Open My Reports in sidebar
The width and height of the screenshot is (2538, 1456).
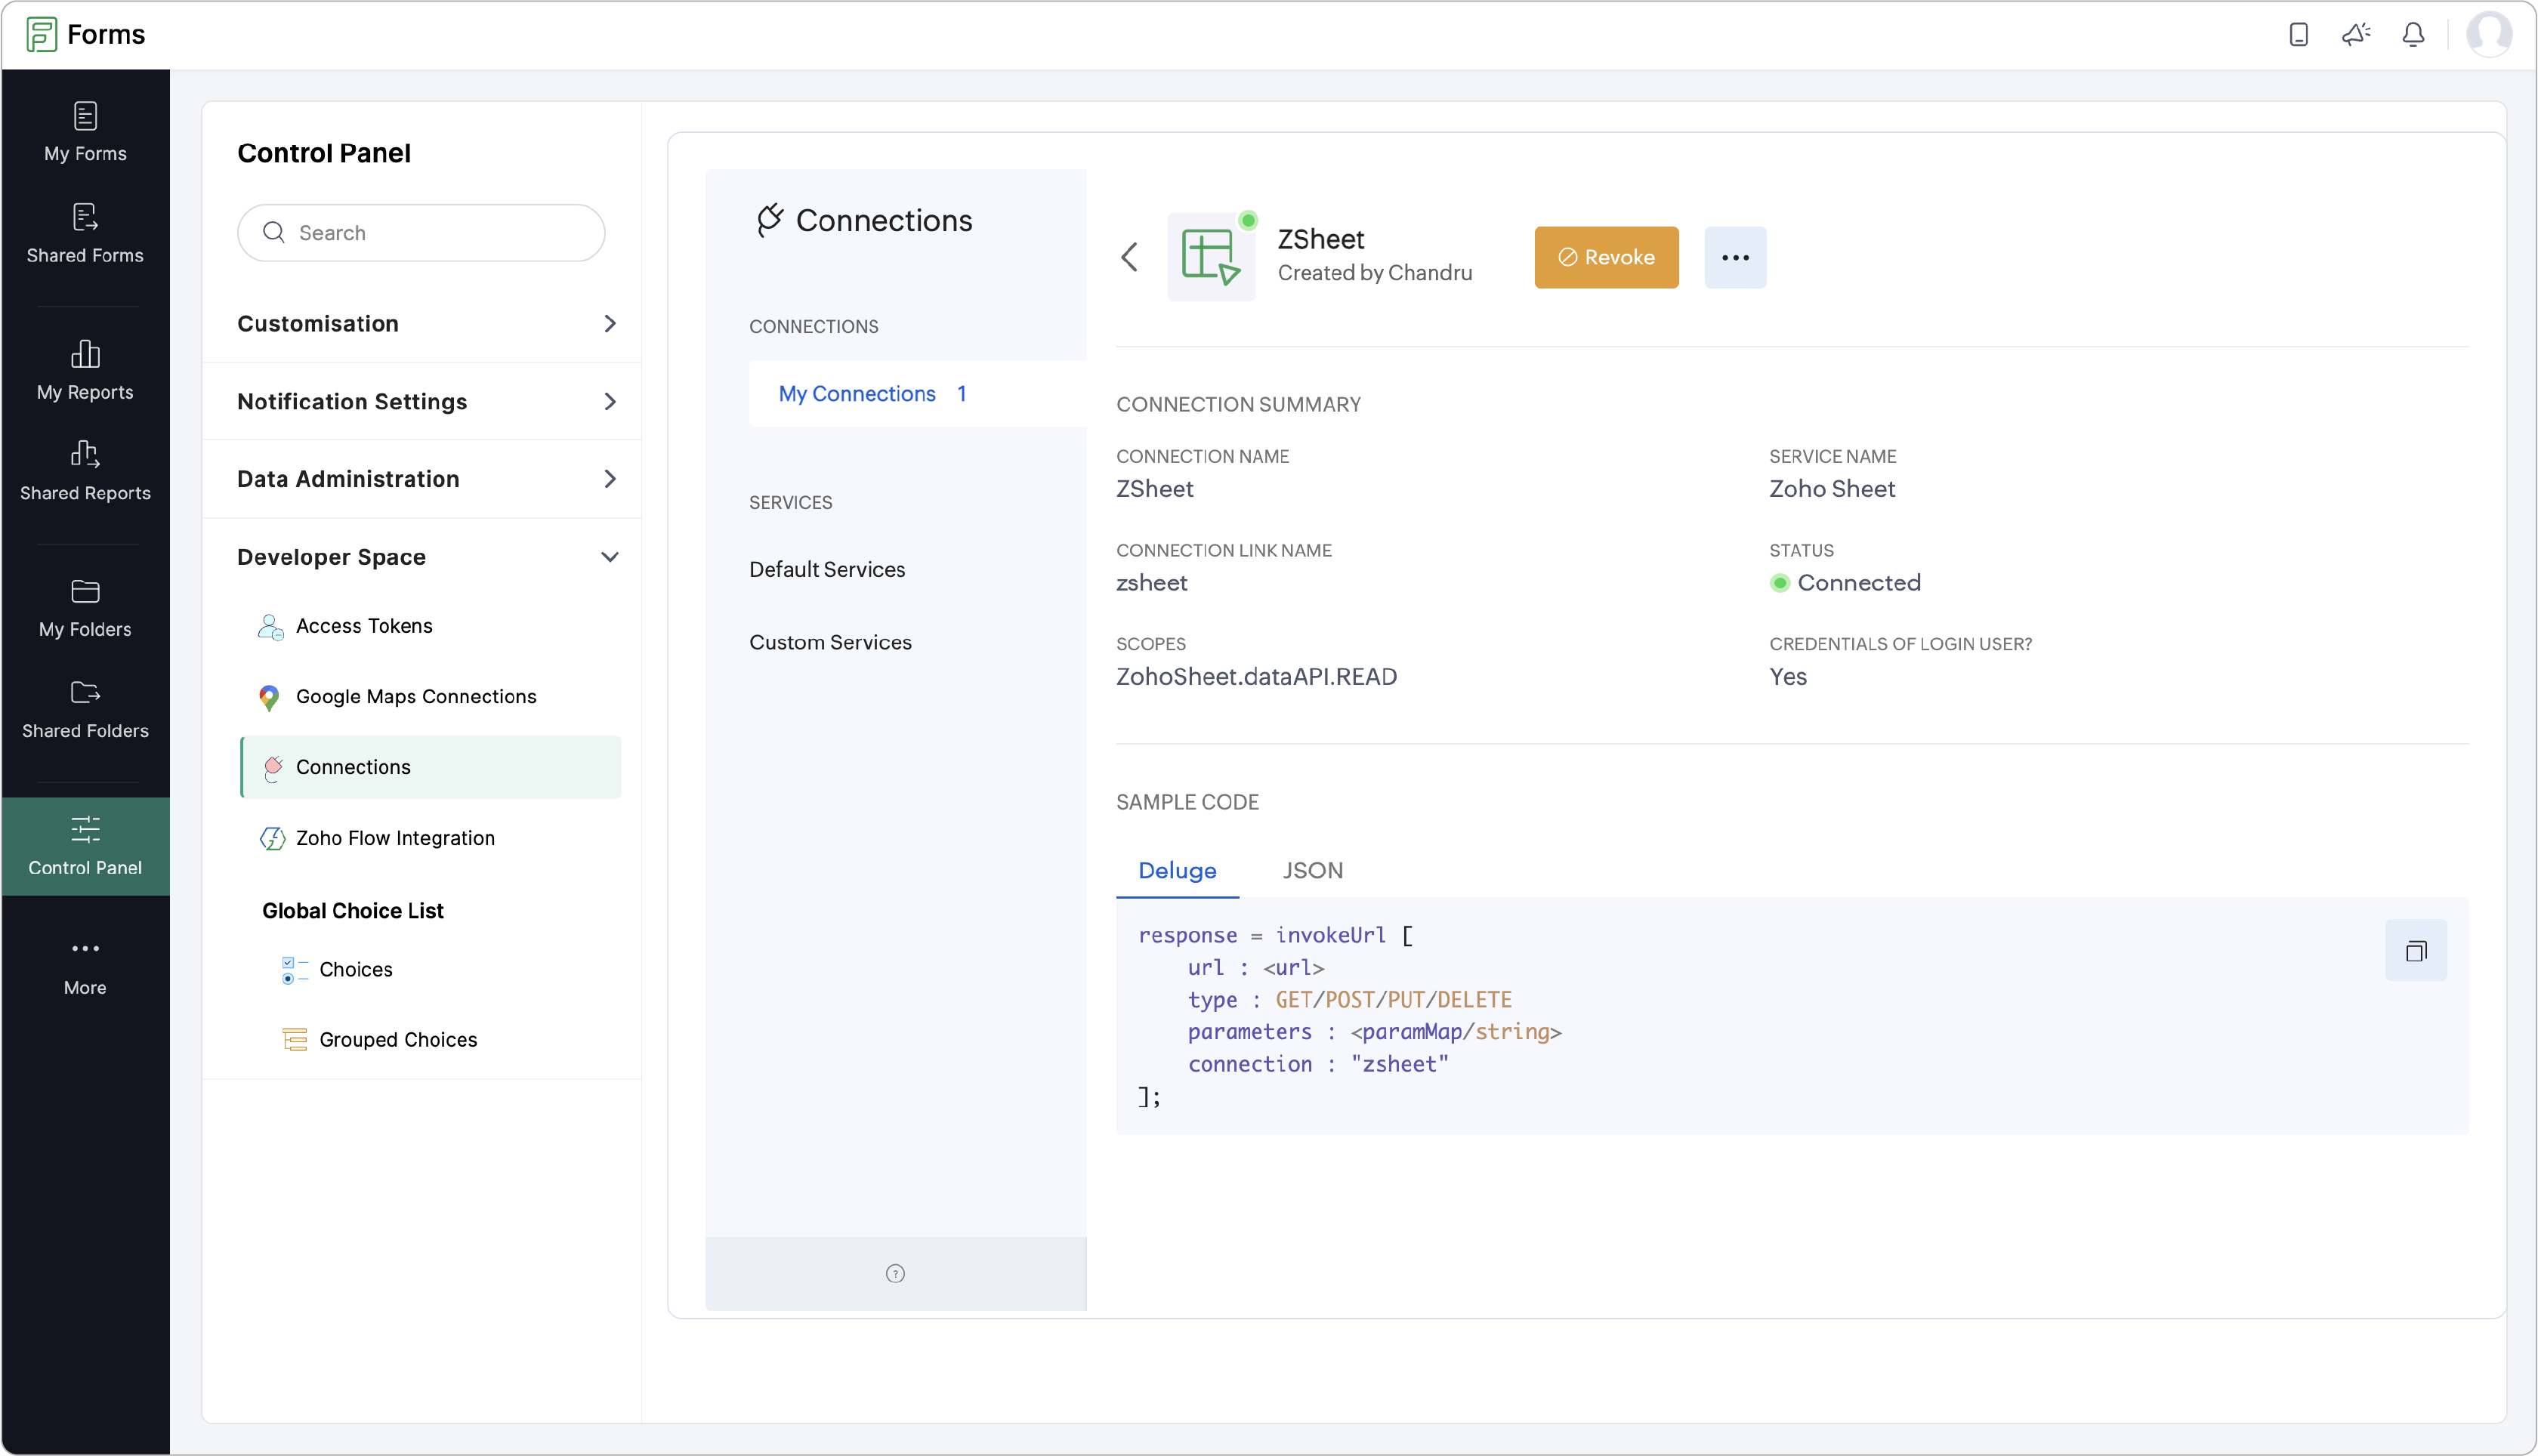(x=85, y=370)
